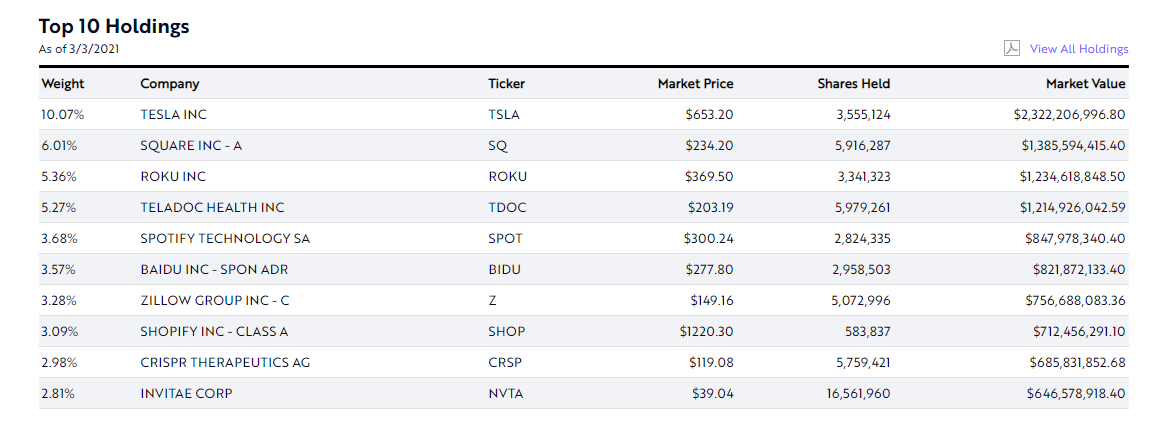1153x421 pixels.
Task: Open Zillow Group Inc - C entry
Action: point(215,301)
